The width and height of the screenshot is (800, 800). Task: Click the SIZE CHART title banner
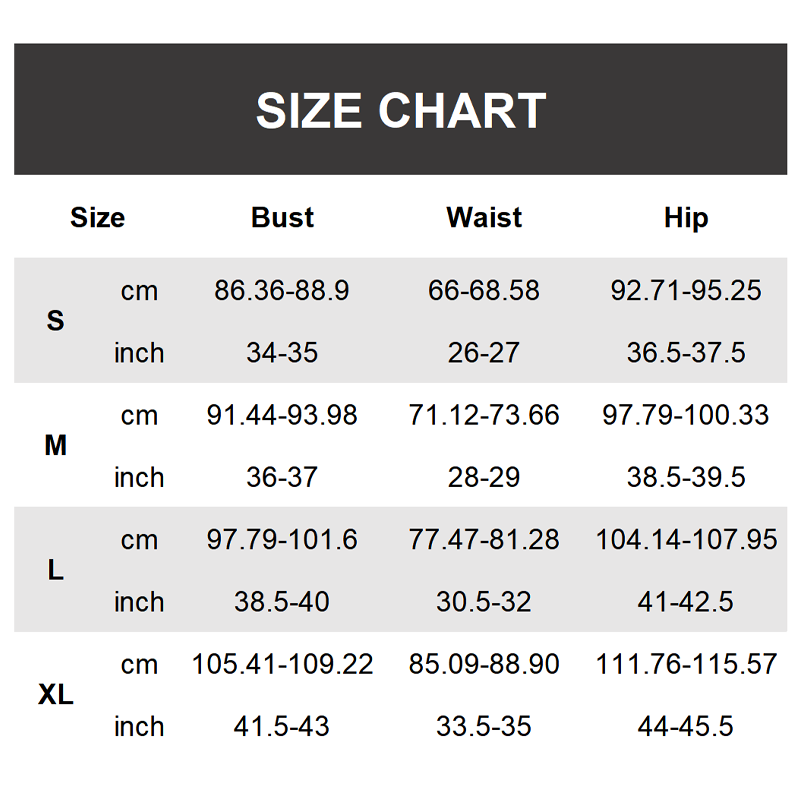pyautogui.click(x=400, y=109)
